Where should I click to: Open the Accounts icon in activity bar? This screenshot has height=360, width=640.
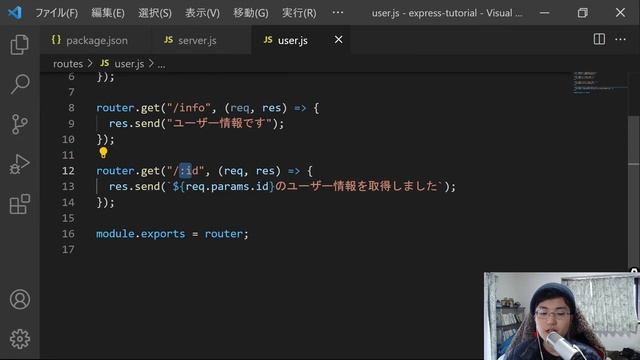tap(20, 300)
